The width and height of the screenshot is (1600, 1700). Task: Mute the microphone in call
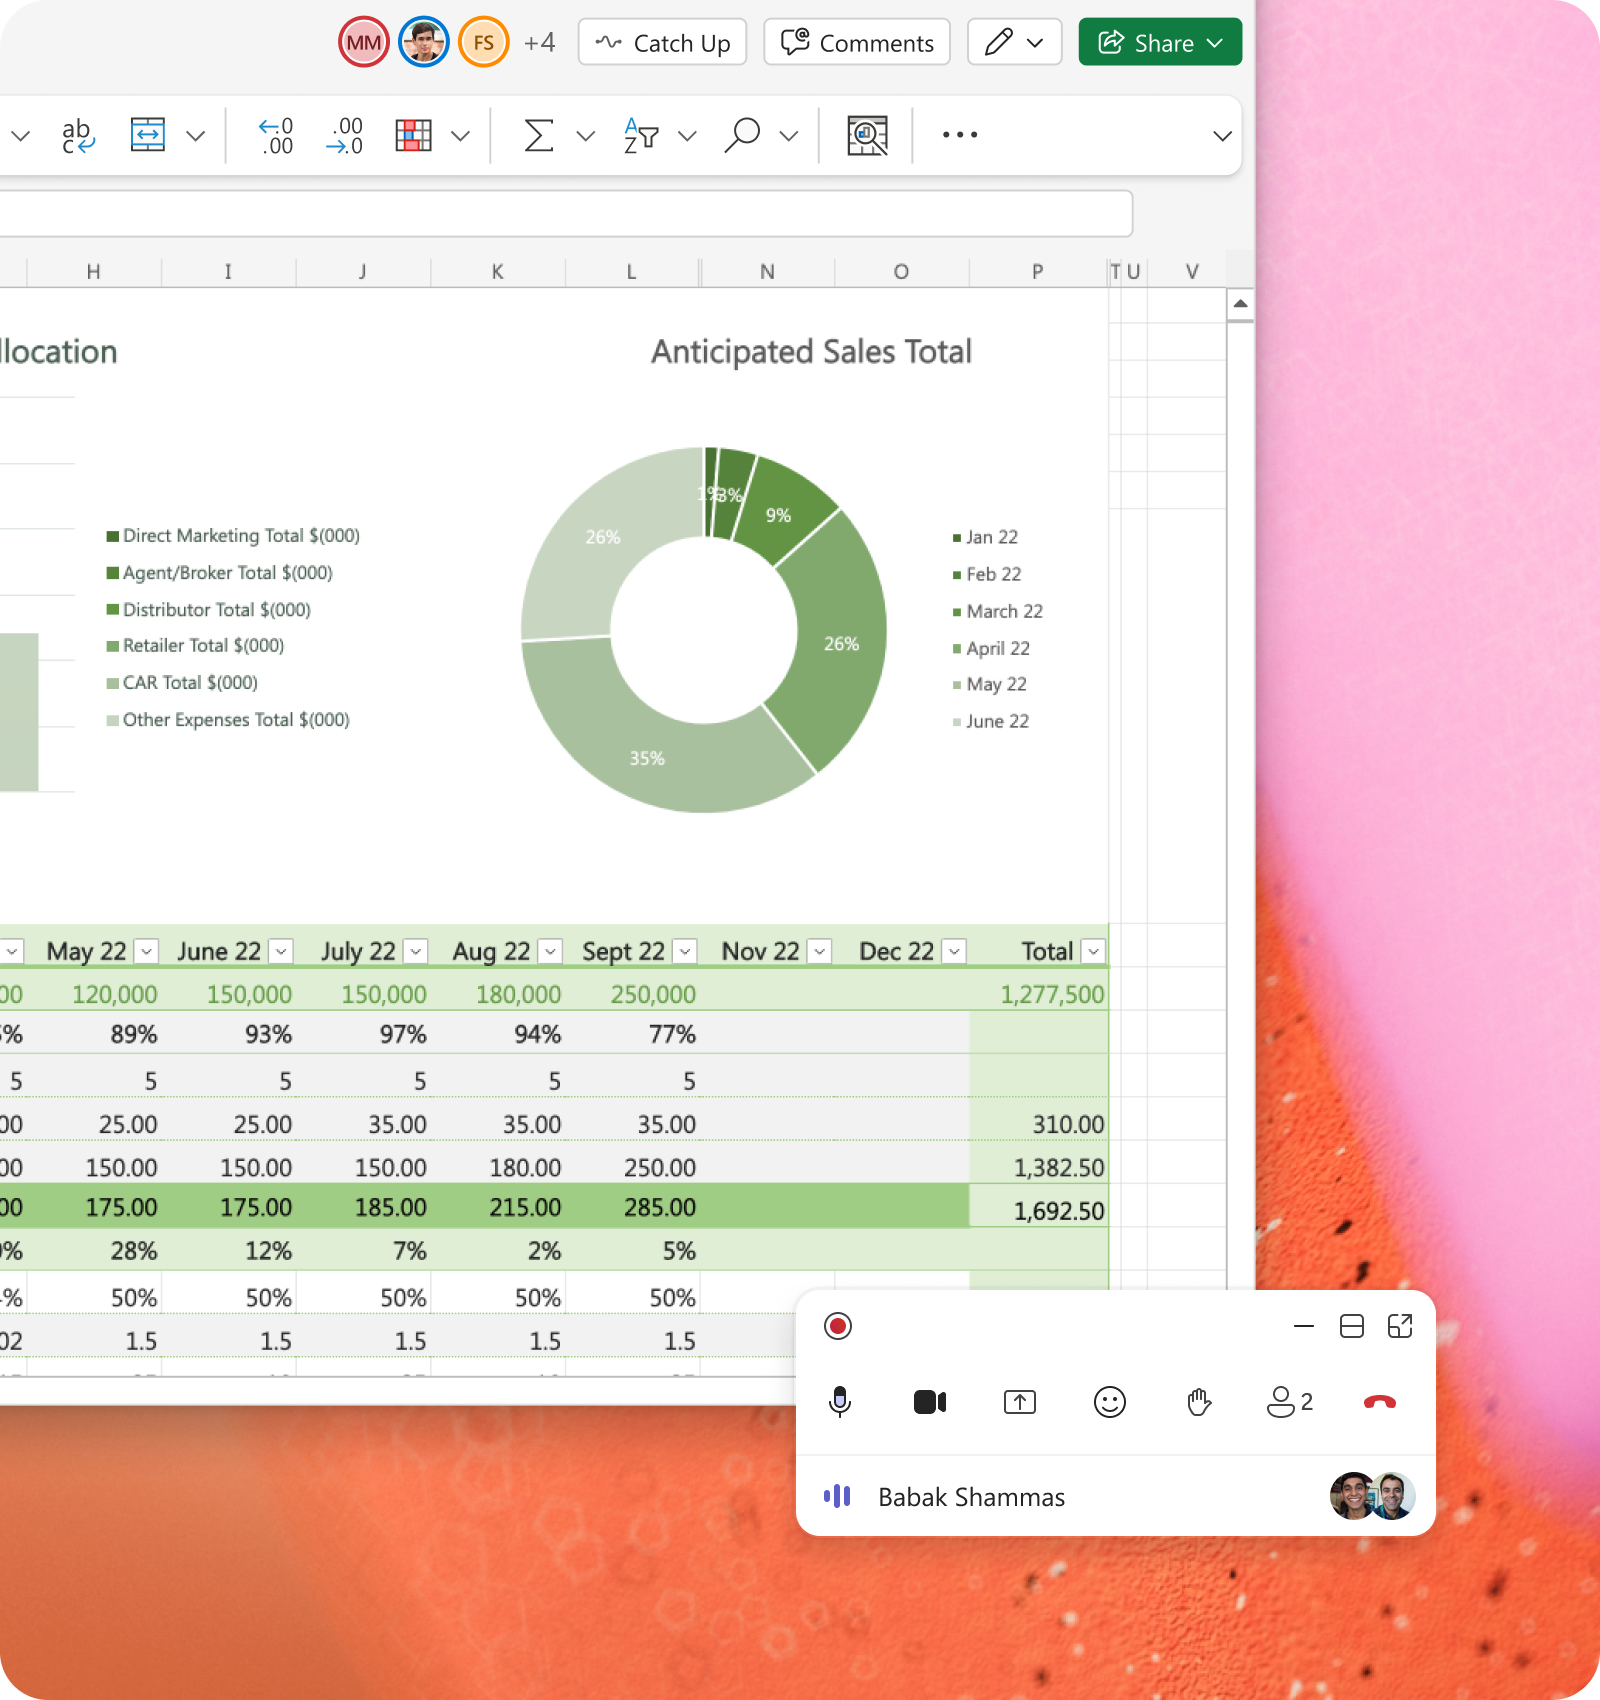[840, 1402]
